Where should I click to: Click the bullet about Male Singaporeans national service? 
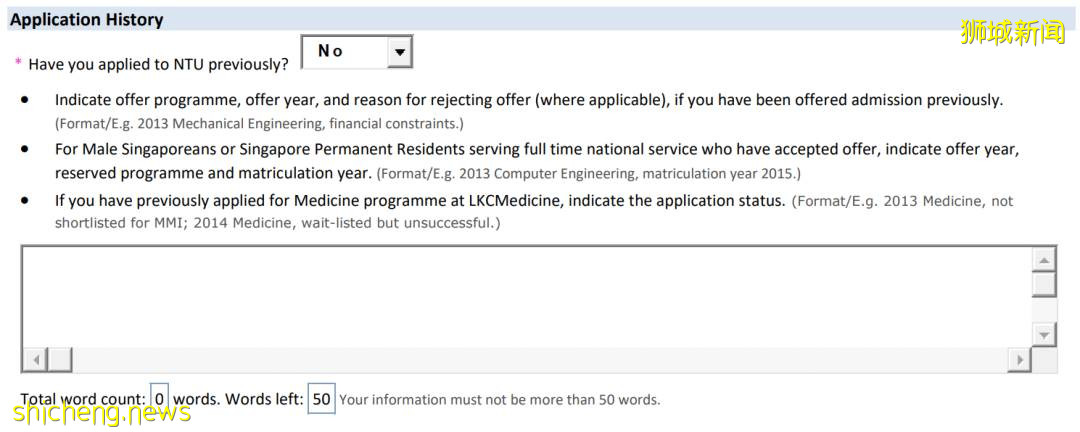[x=536, y=149]
